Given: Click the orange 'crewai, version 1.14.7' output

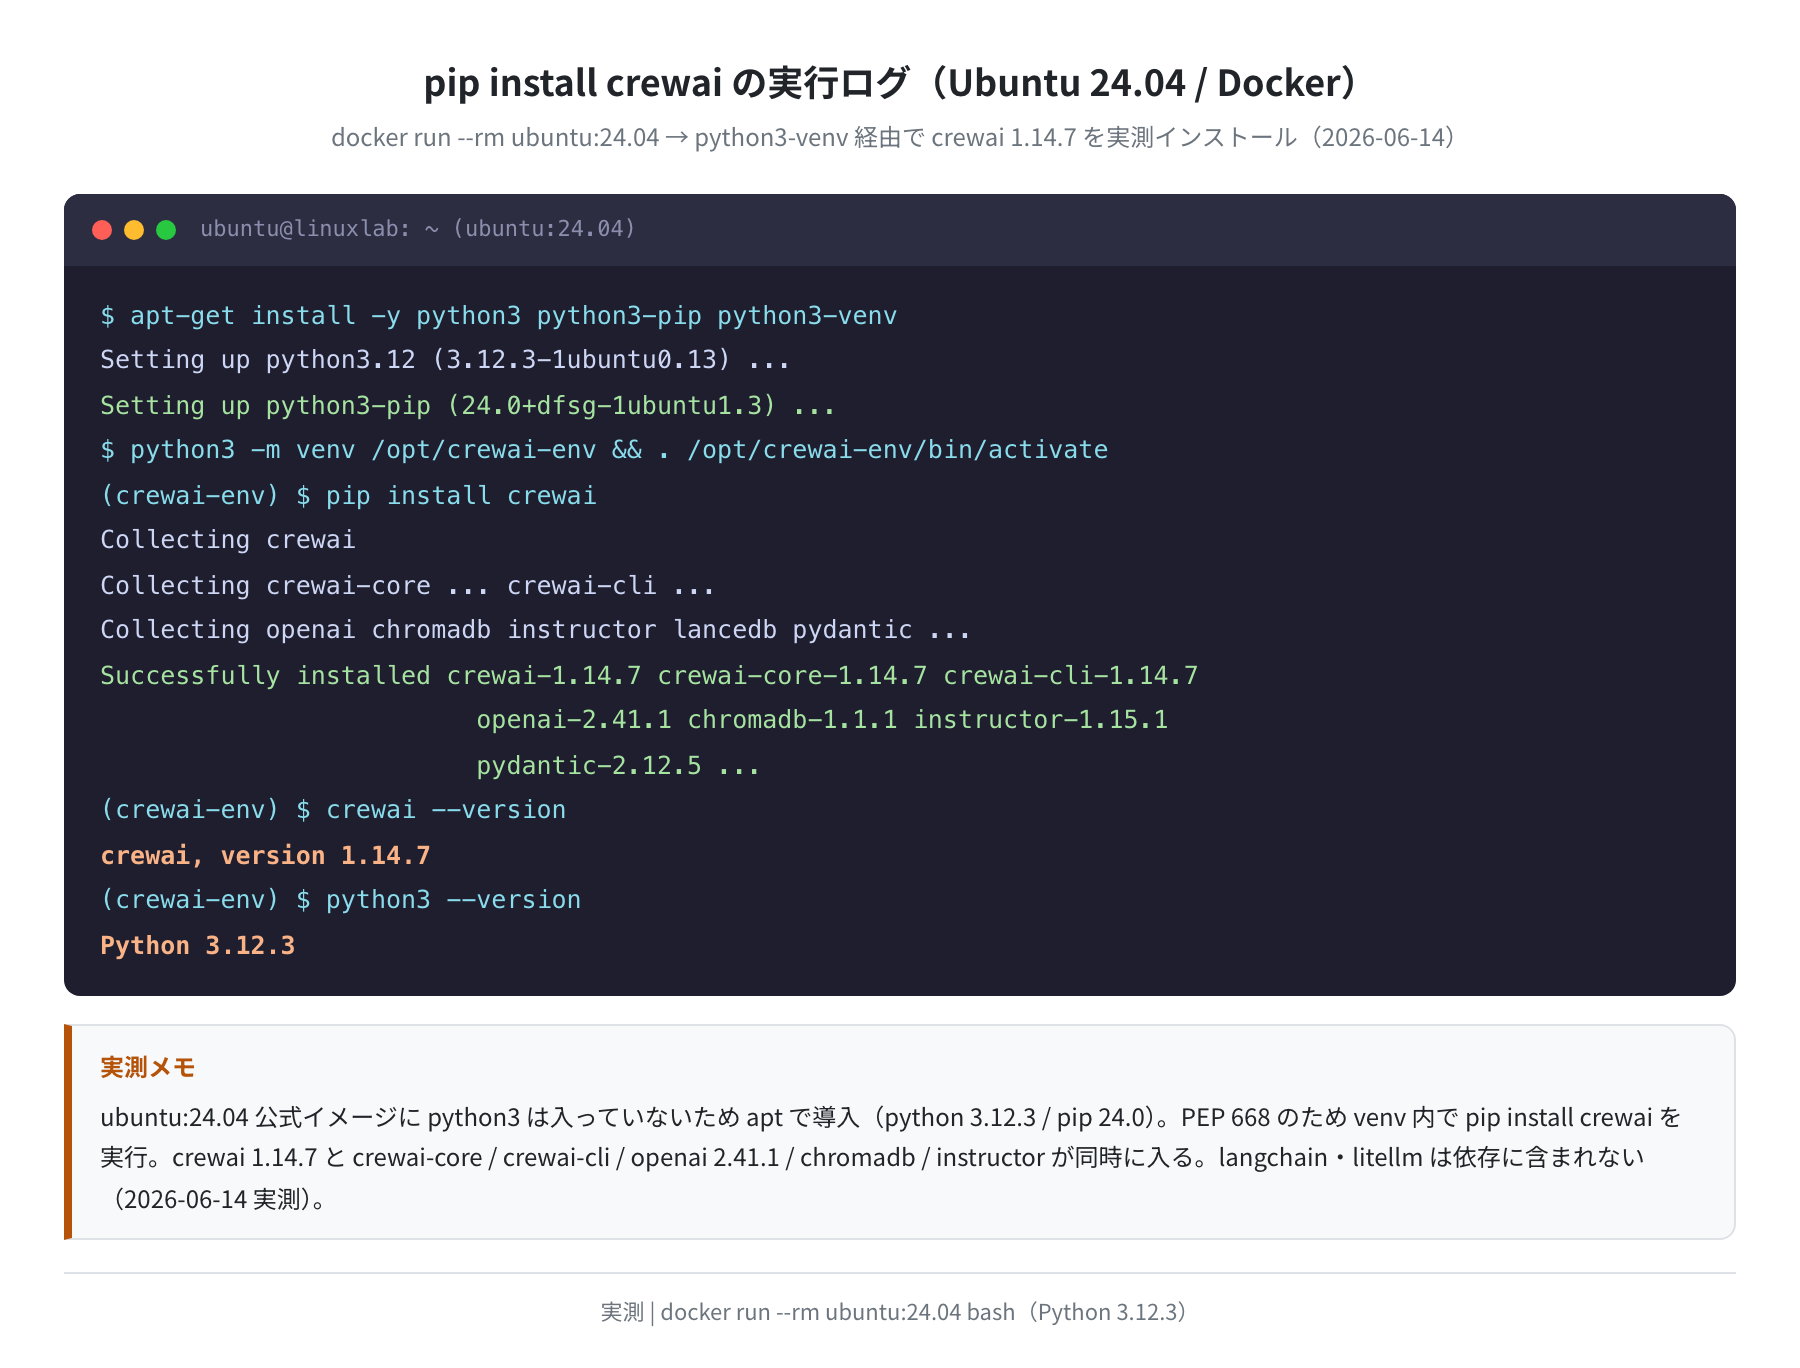Looking at the screenshot, I should tap(265, 856).
